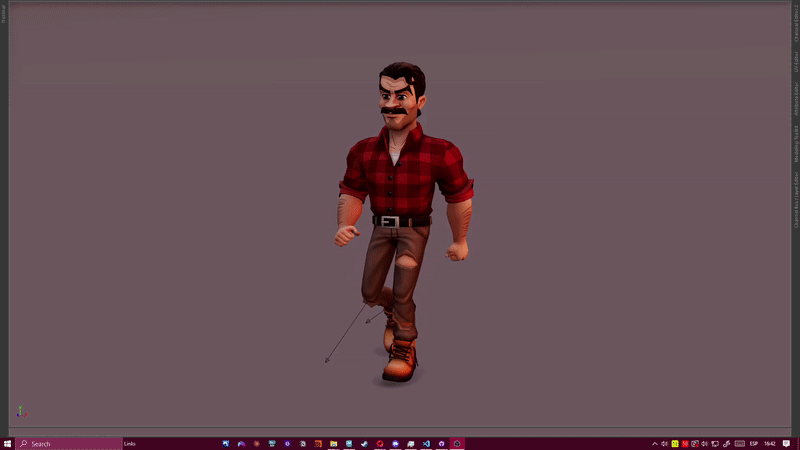Open File Explorer from the taskbar
Screen dimensions: 800x450
pyautogui.click(x=333, y=443)
